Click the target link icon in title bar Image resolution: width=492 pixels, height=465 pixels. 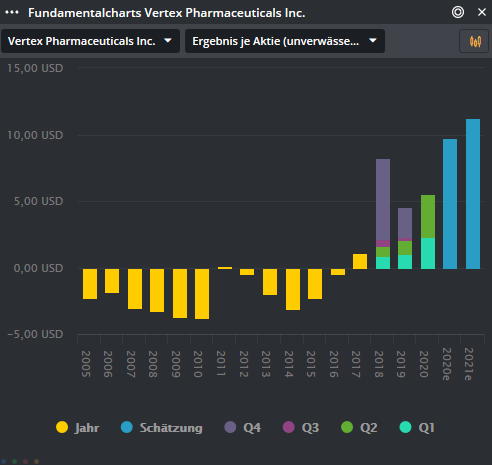pyautogui.click(x=458, y=12)
